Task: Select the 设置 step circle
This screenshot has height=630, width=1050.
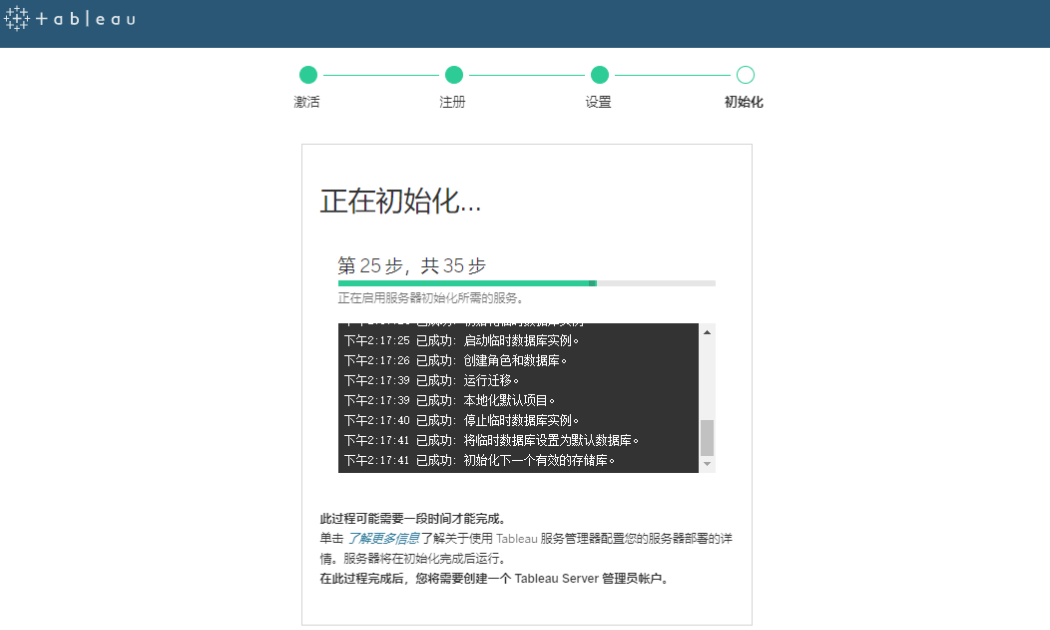Action: point(600,75)
